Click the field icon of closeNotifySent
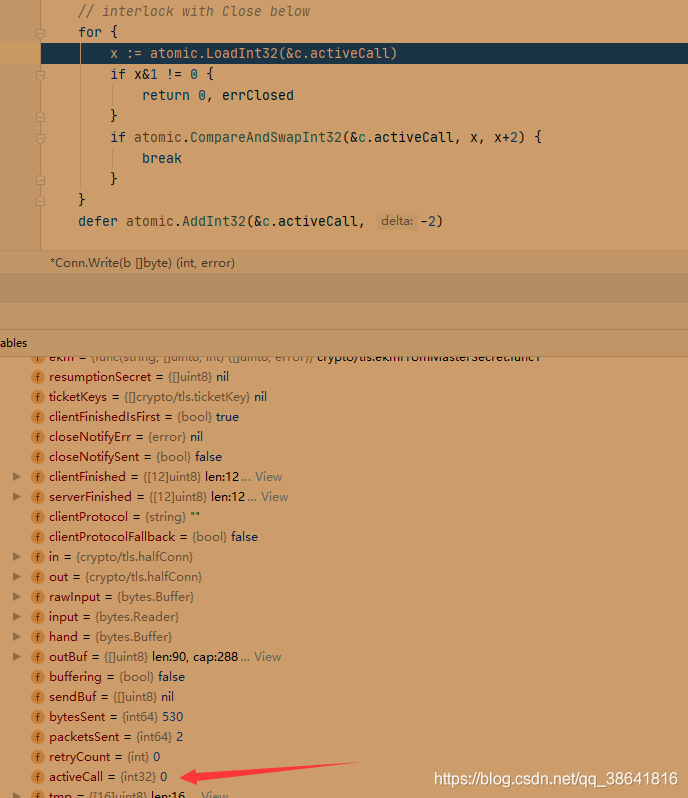Screen dimensions: 688x798 [38, 457]
